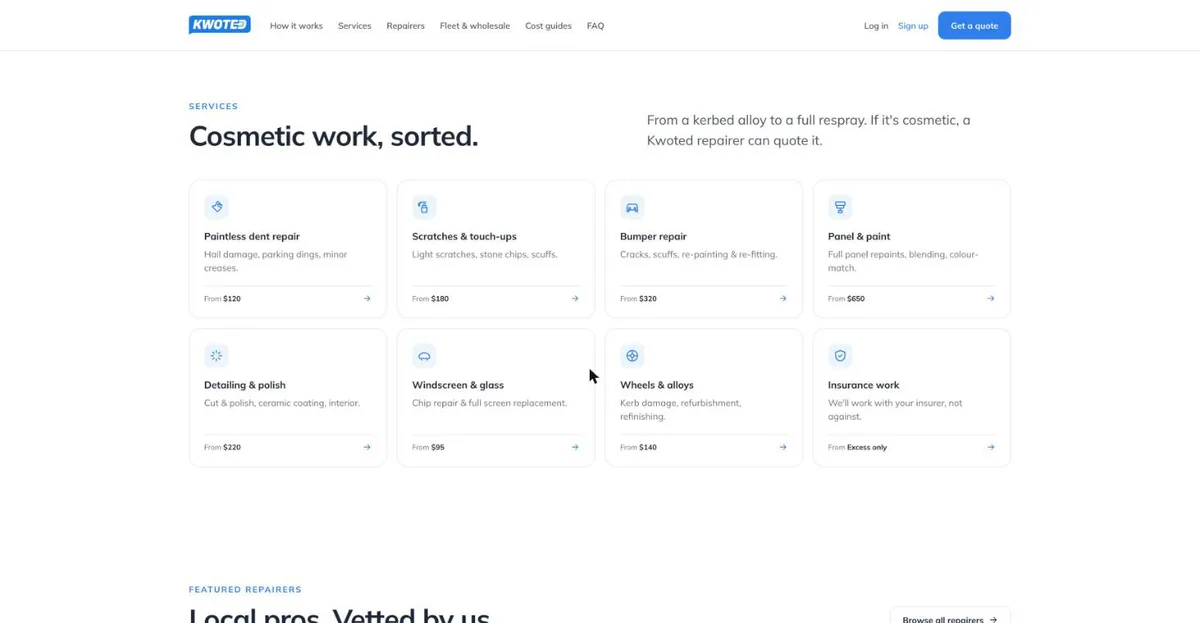The image size is (1200, 623).
Task: Click the Panel & paint roller icon
Action: 840,207
